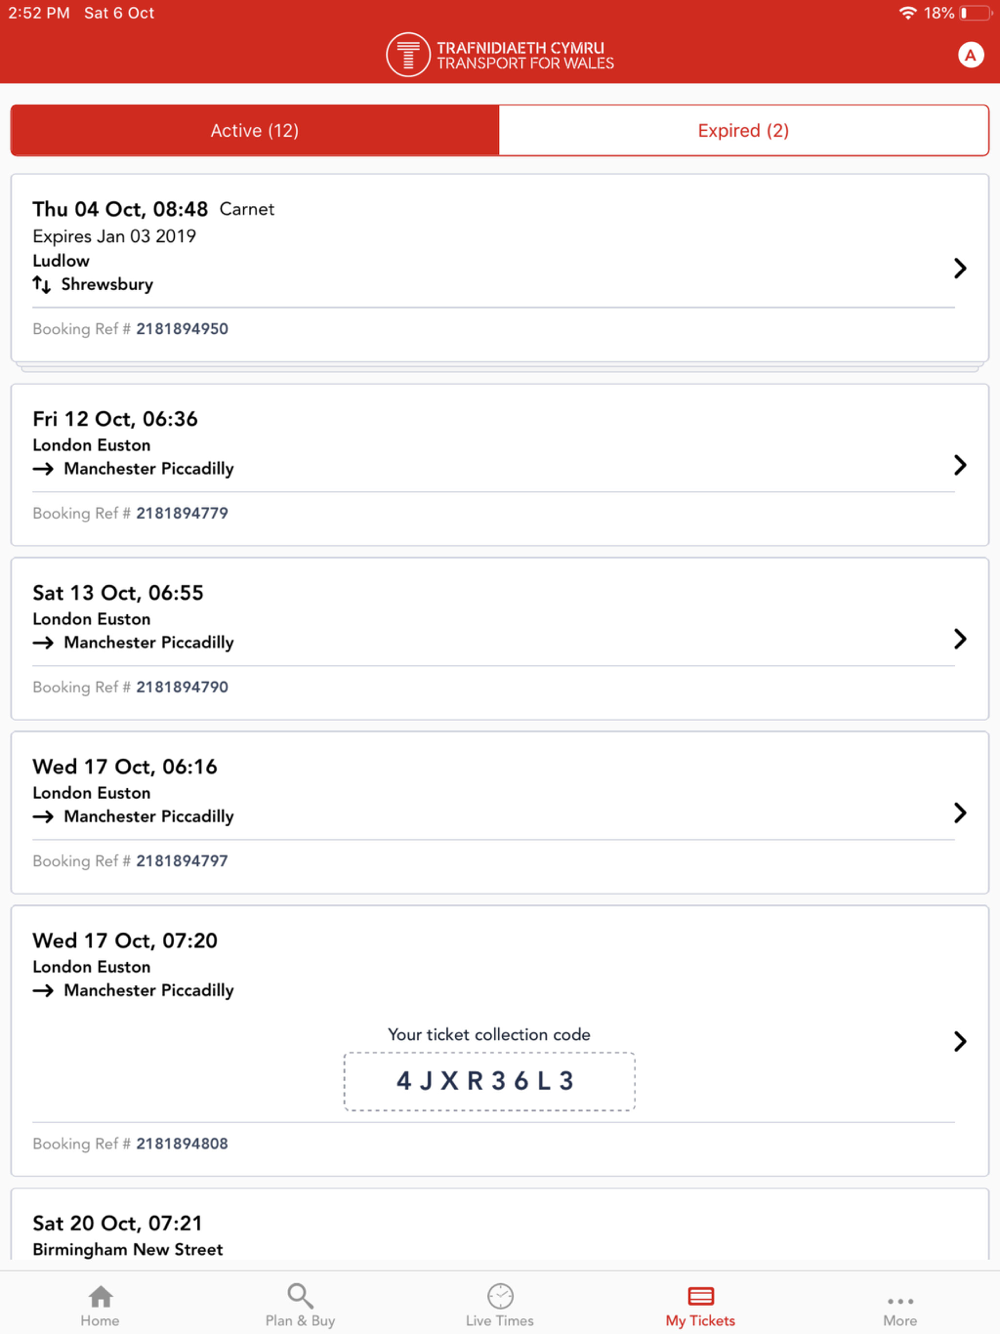Tap ticket collection code 4JXR36L3 box
The image size is (1000, 1334).
pyautogui.click(x=489, y=1081)
